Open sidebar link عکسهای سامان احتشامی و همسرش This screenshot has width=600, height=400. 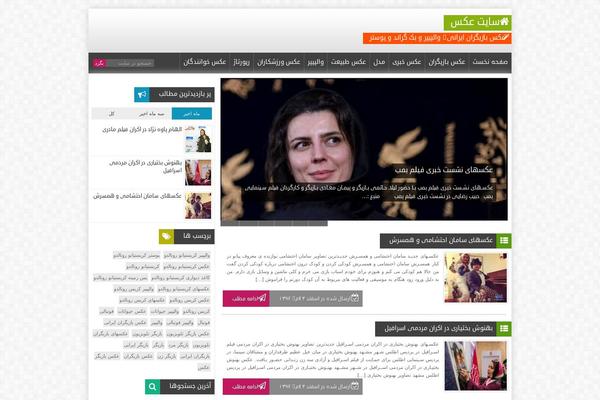click(137, 196)
